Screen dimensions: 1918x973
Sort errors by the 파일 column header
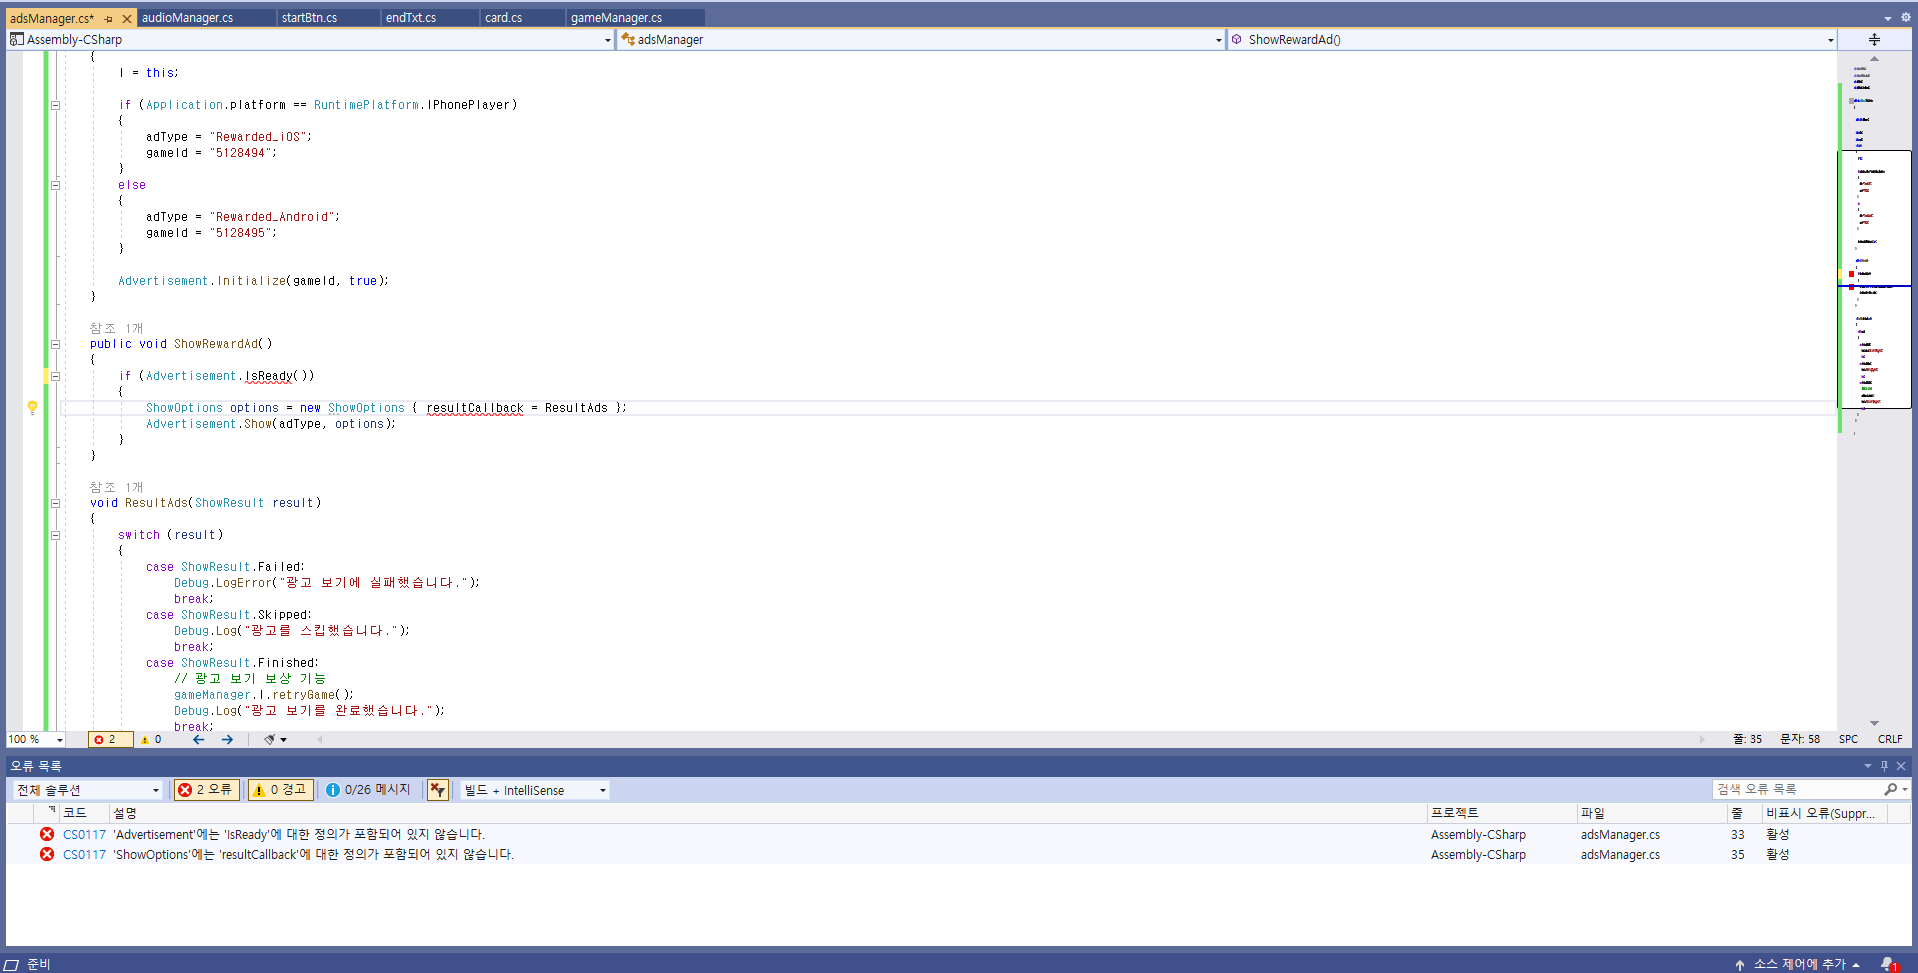click(x=1652, y=813)
